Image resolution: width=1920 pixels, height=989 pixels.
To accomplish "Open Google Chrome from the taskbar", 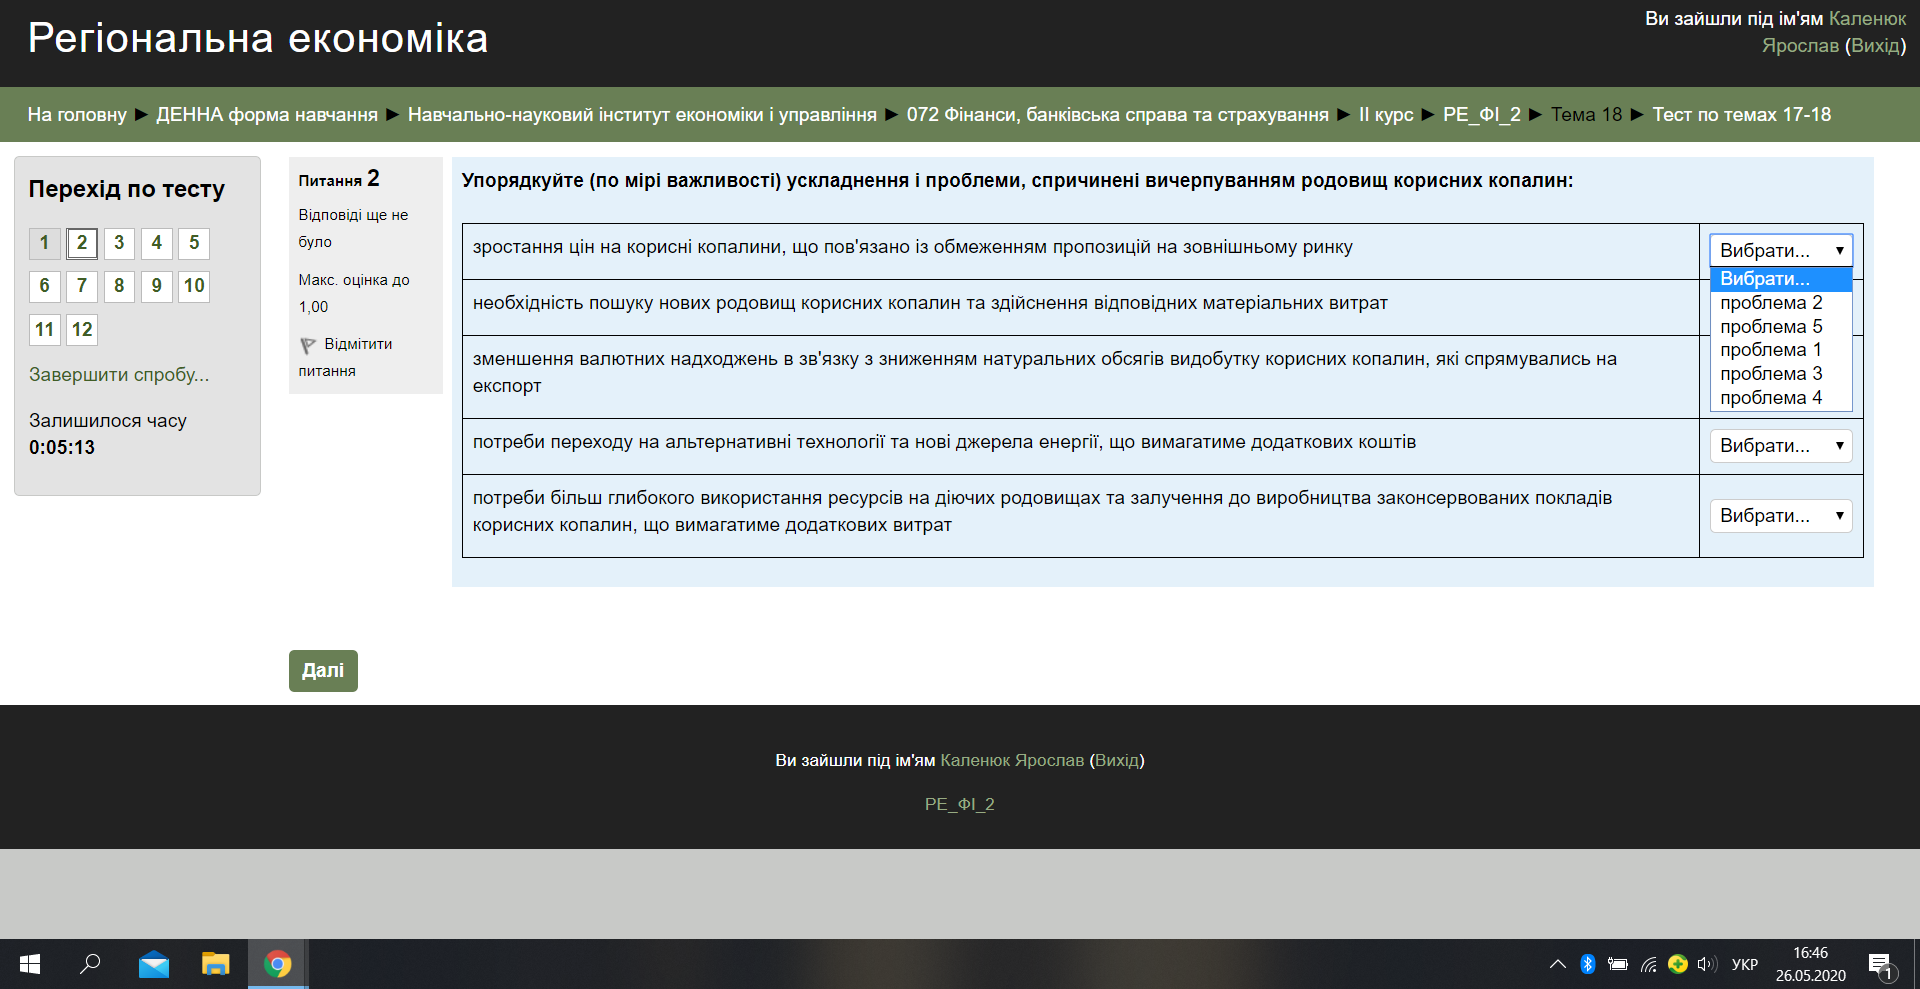I will coord(277,963).
